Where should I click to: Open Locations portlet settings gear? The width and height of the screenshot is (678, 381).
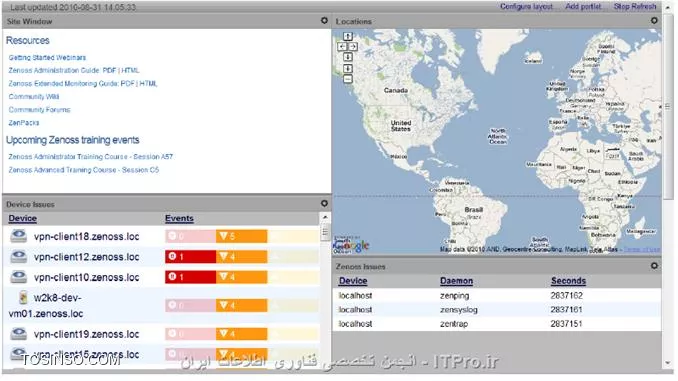(x=654, y=20)
